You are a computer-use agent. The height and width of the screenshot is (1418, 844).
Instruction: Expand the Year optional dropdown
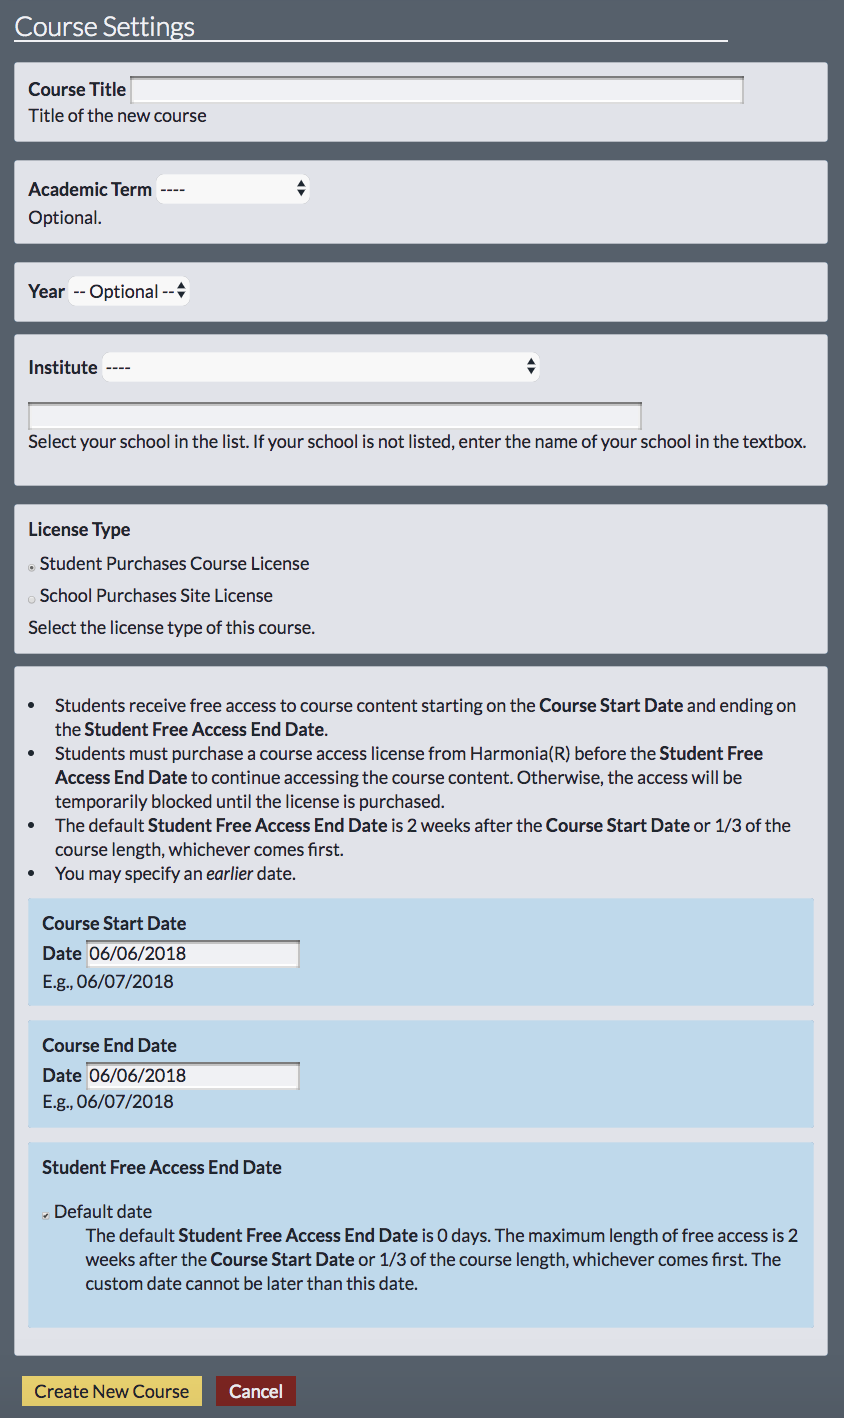[x=129, y=292]
